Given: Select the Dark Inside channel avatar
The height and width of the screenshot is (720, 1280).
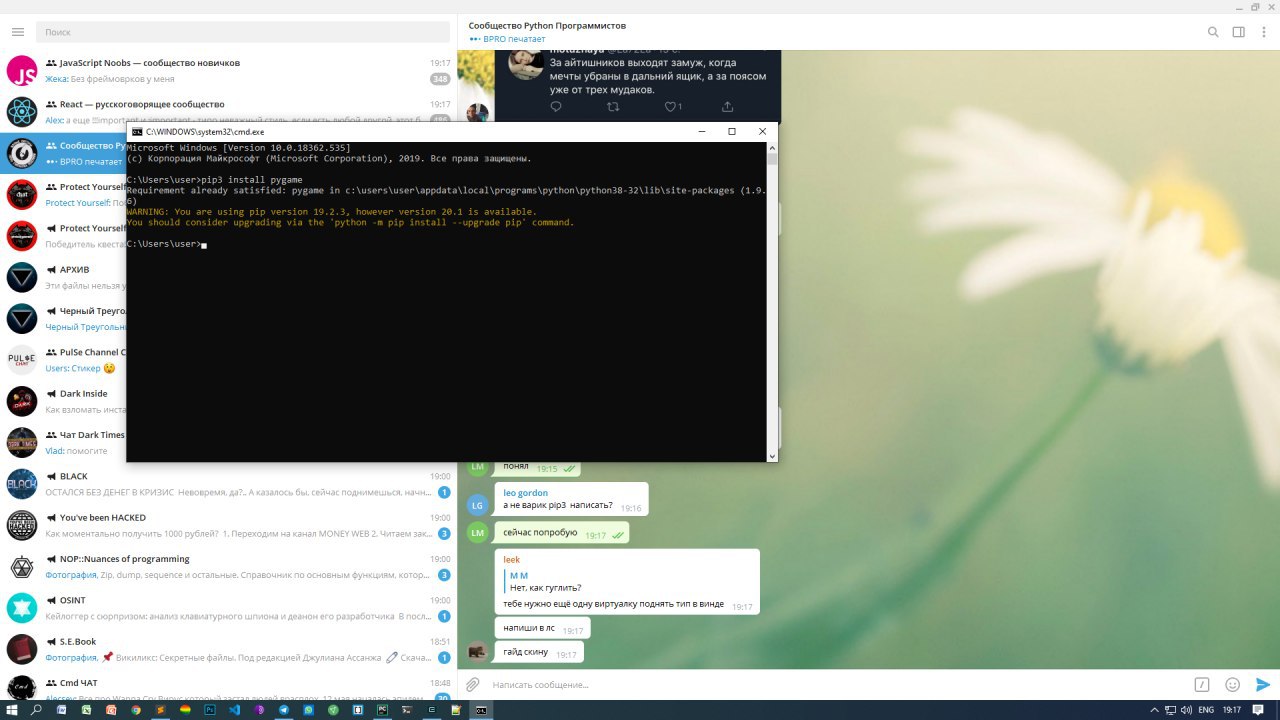Looking at the screenshot, I should [22, 401].
